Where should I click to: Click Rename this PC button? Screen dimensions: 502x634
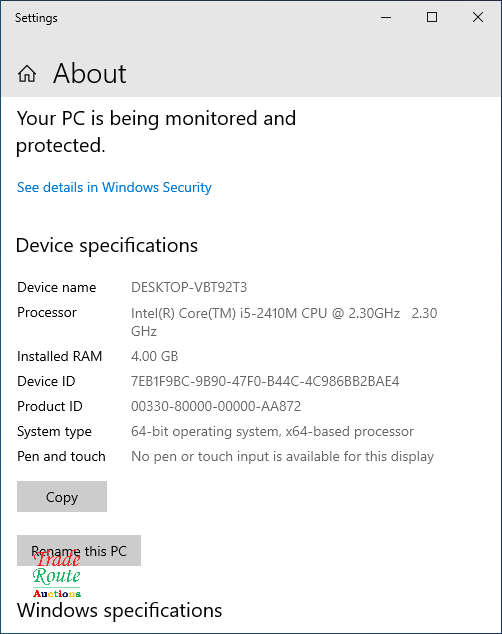click(x=79, y=551)
